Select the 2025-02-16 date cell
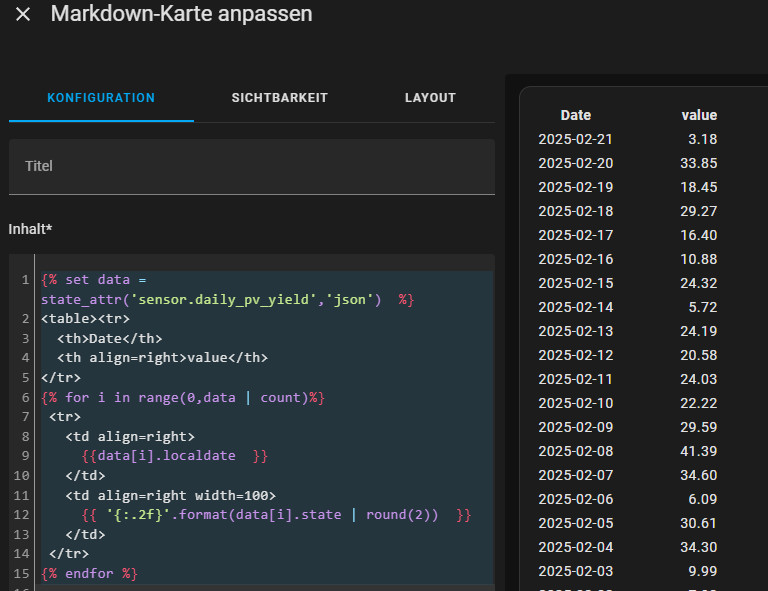 point(576,259)
